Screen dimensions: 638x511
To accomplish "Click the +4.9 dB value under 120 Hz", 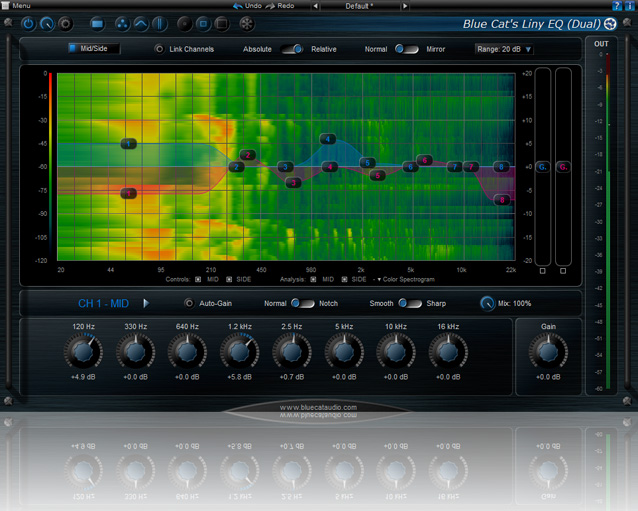I will [83, 377].
